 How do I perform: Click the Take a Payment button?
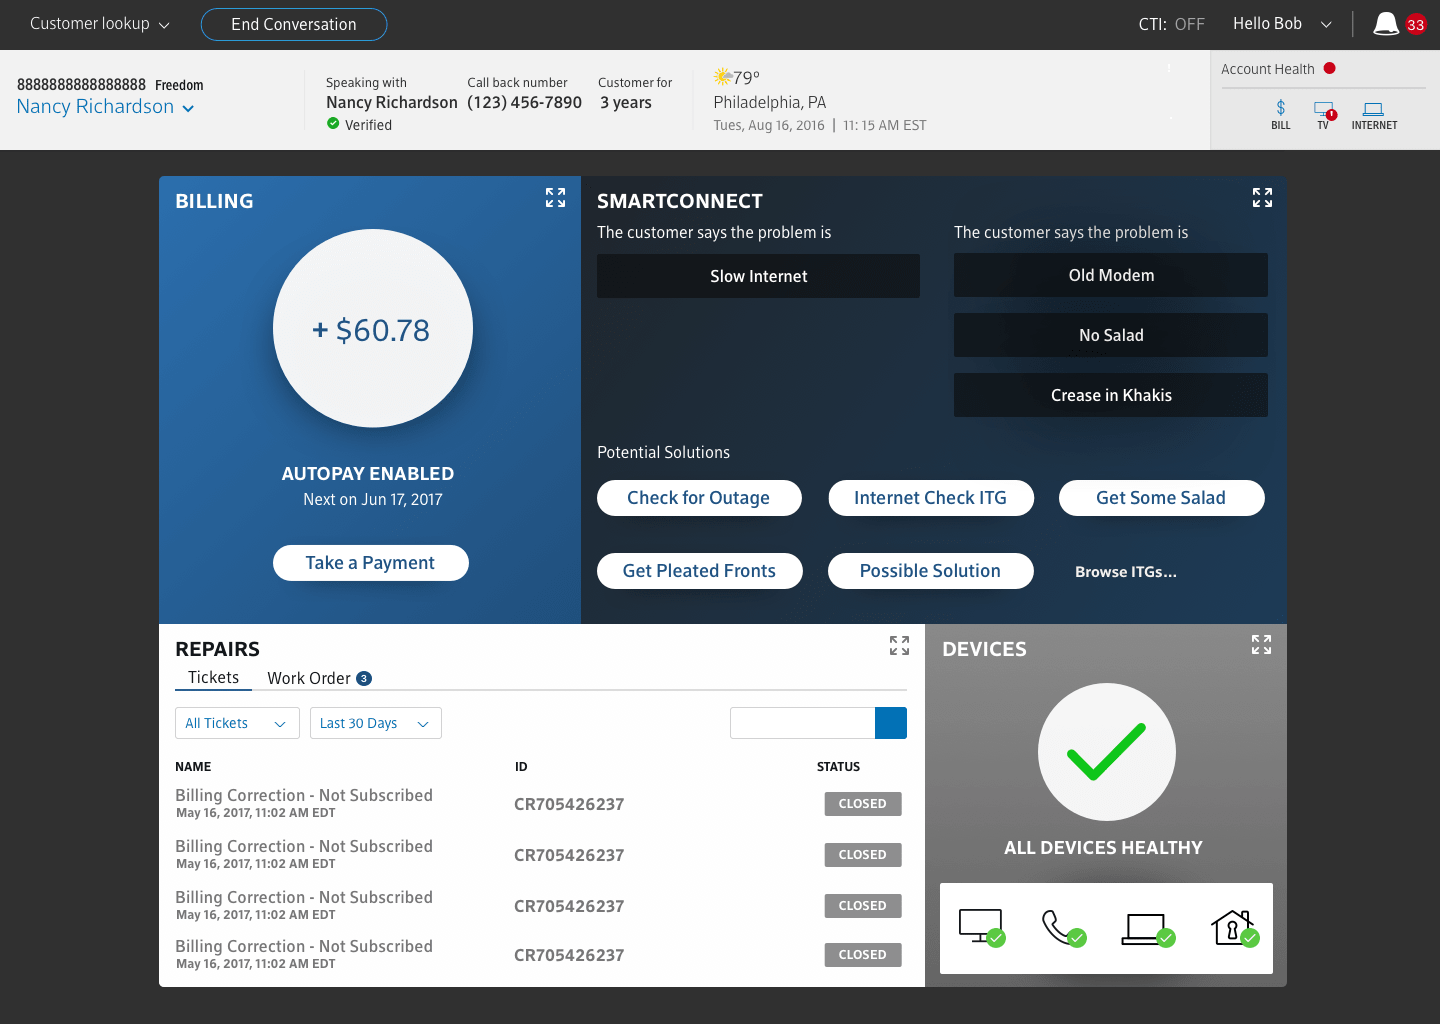coord(370,563)
